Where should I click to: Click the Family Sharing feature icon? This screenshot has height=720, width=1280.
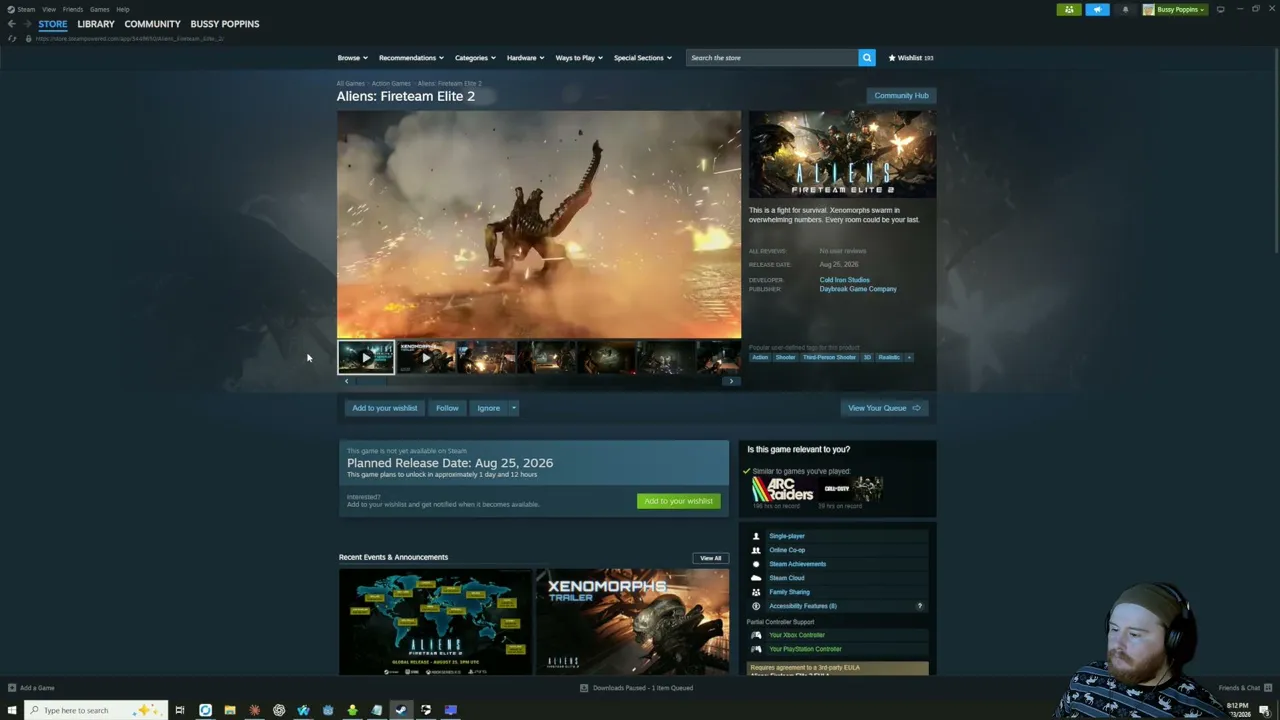pyautogui.click(x=756, y=592)
